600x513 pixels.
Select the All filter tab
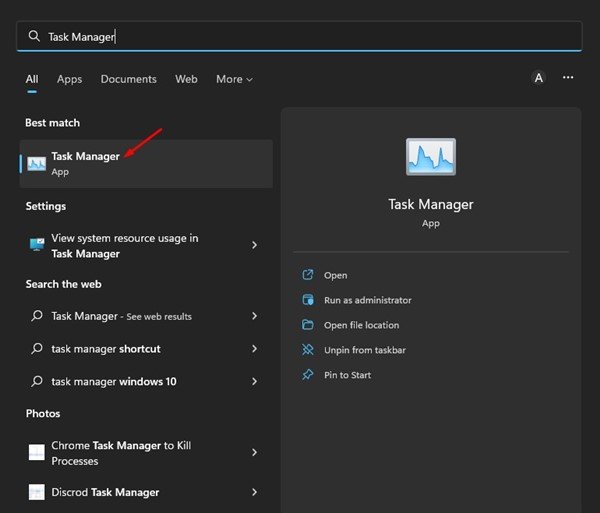pyautogui.click(x=32, y=79)
